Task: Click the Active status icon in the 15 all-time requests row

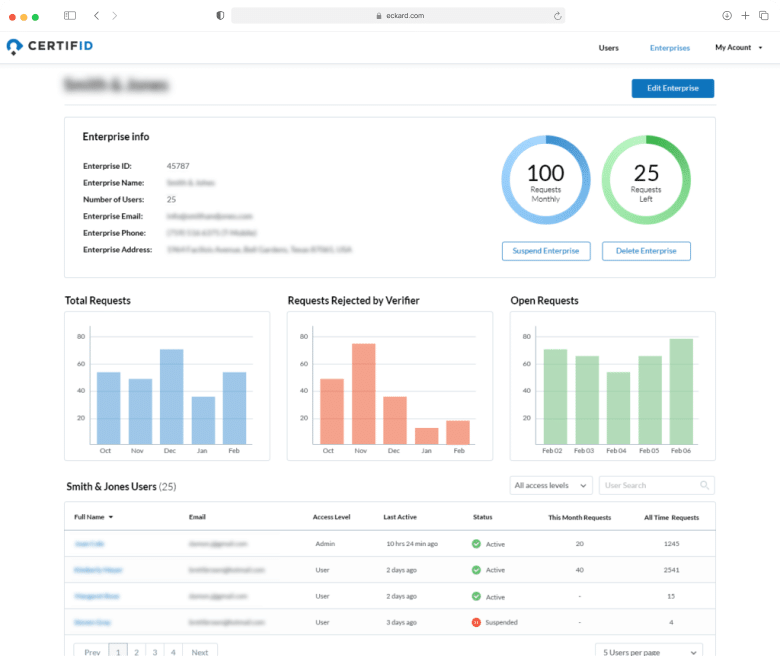Action: pyautogui.click(x=476, y=596)
